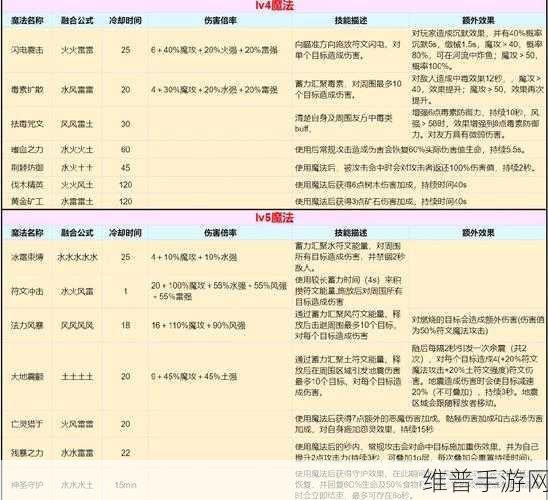Image resolution: width=548 pixels, height=500 pixels.
Task: Click "魔法名称" header in lv5 table
Action: point(27,233)
